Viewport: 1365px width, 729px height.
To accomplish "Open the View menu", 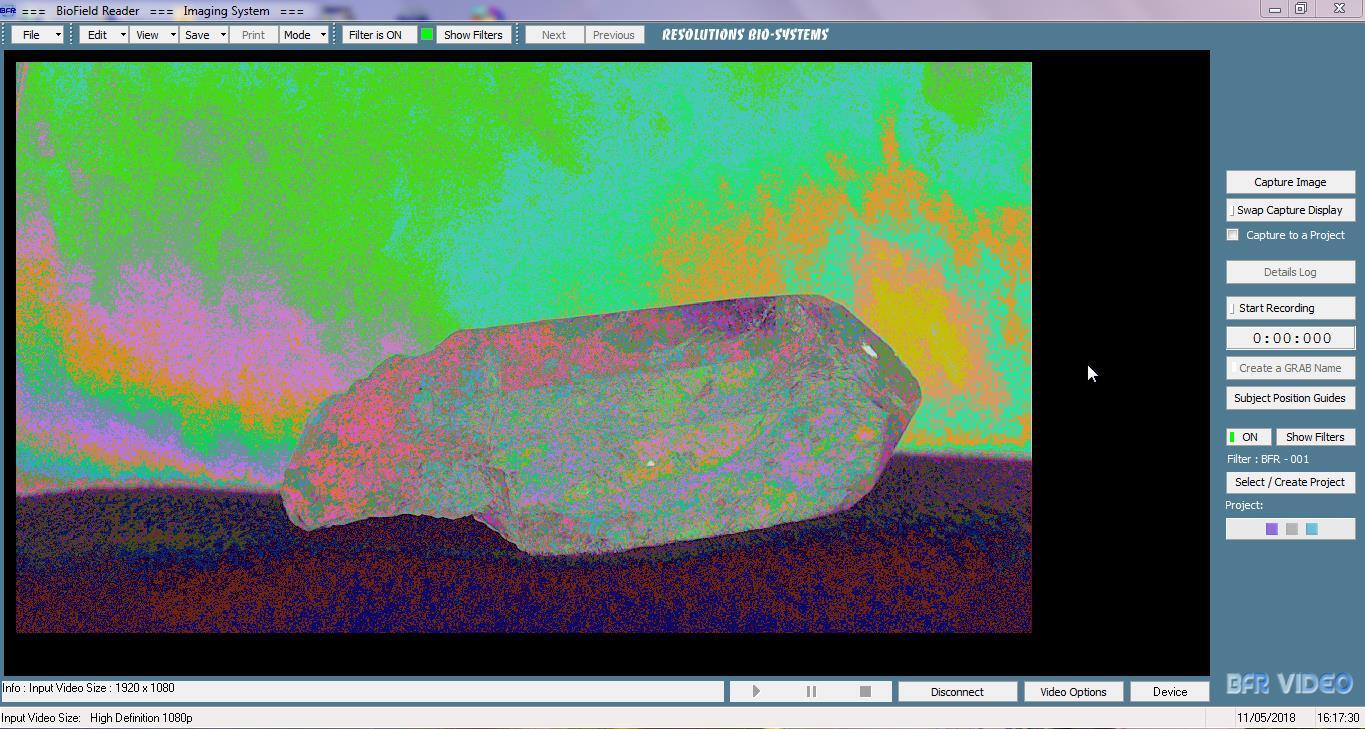I will 153,35.
